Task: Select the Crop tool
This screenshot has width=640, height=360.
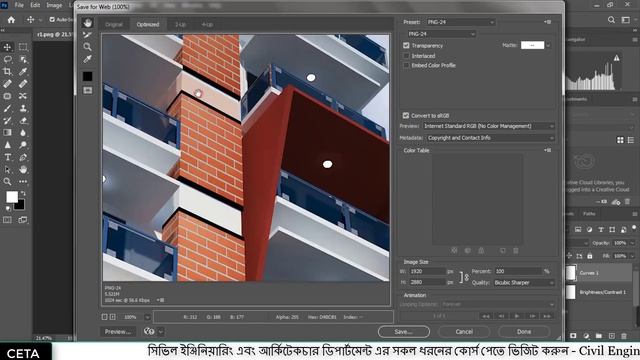Action: (7, 72)
